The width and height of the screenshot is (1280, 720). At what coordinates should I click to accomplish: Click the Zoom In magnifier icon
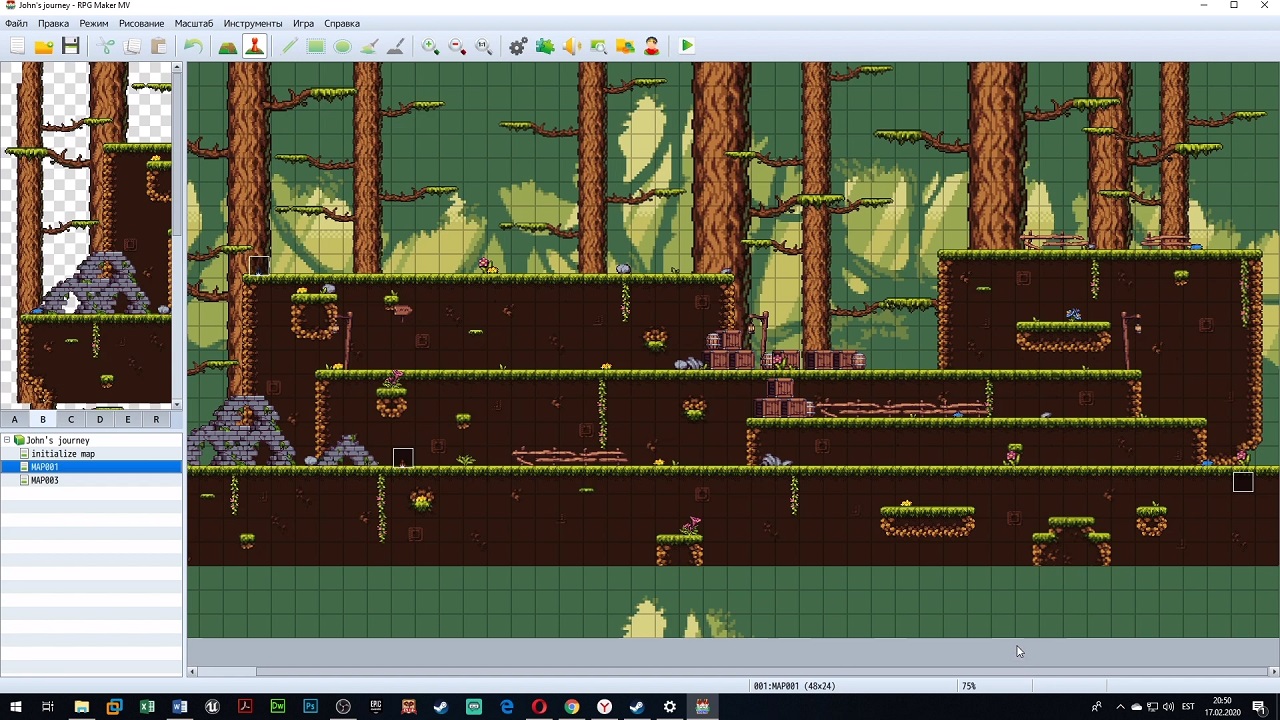click(430, 46)
